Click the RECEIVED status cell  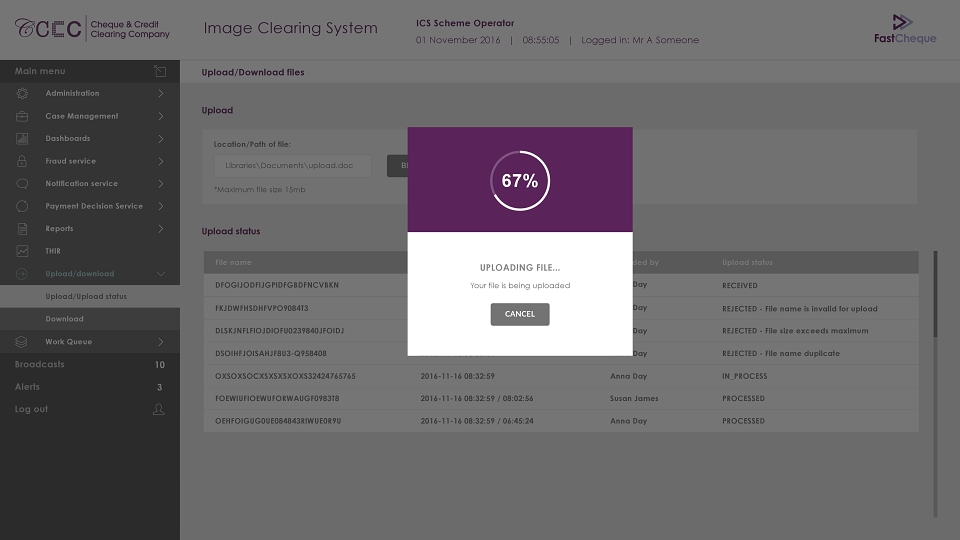tap(740, 285)
